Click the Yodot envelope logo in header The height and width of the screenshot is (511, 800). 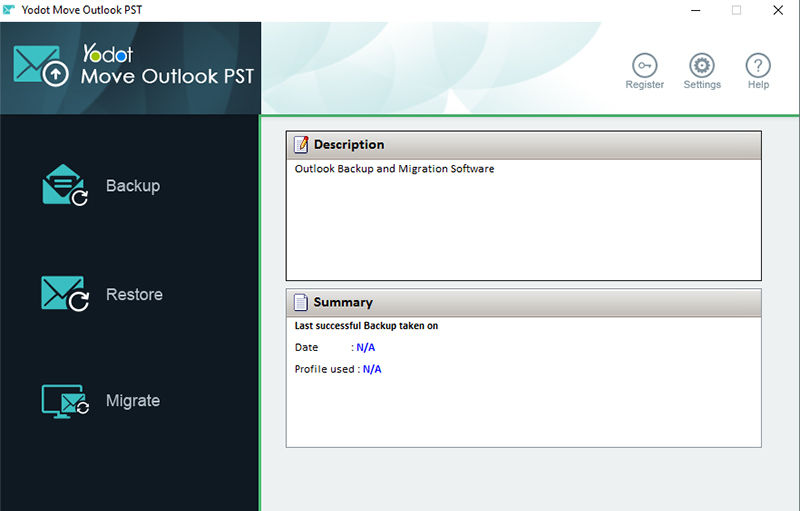[41, 66]
